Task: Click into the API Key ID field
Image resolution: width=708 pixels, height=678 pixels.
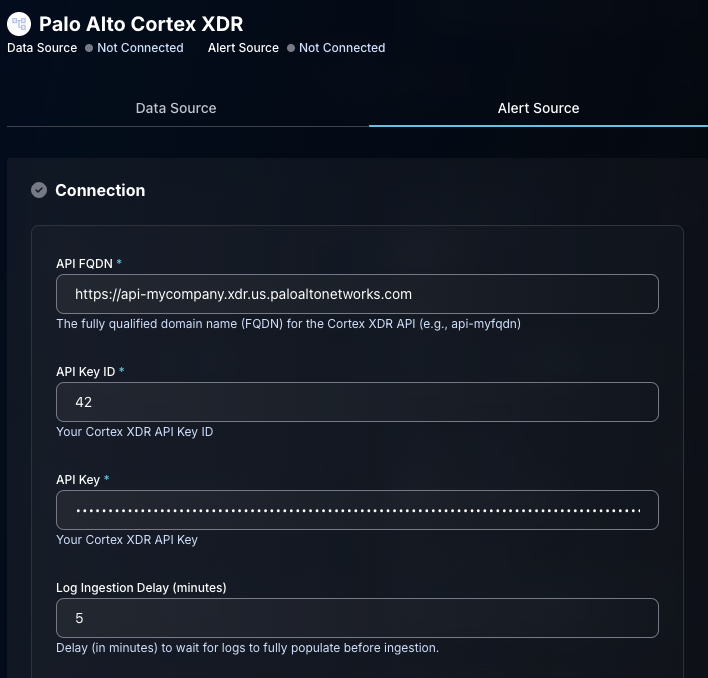Action: [x=357, y=402]
